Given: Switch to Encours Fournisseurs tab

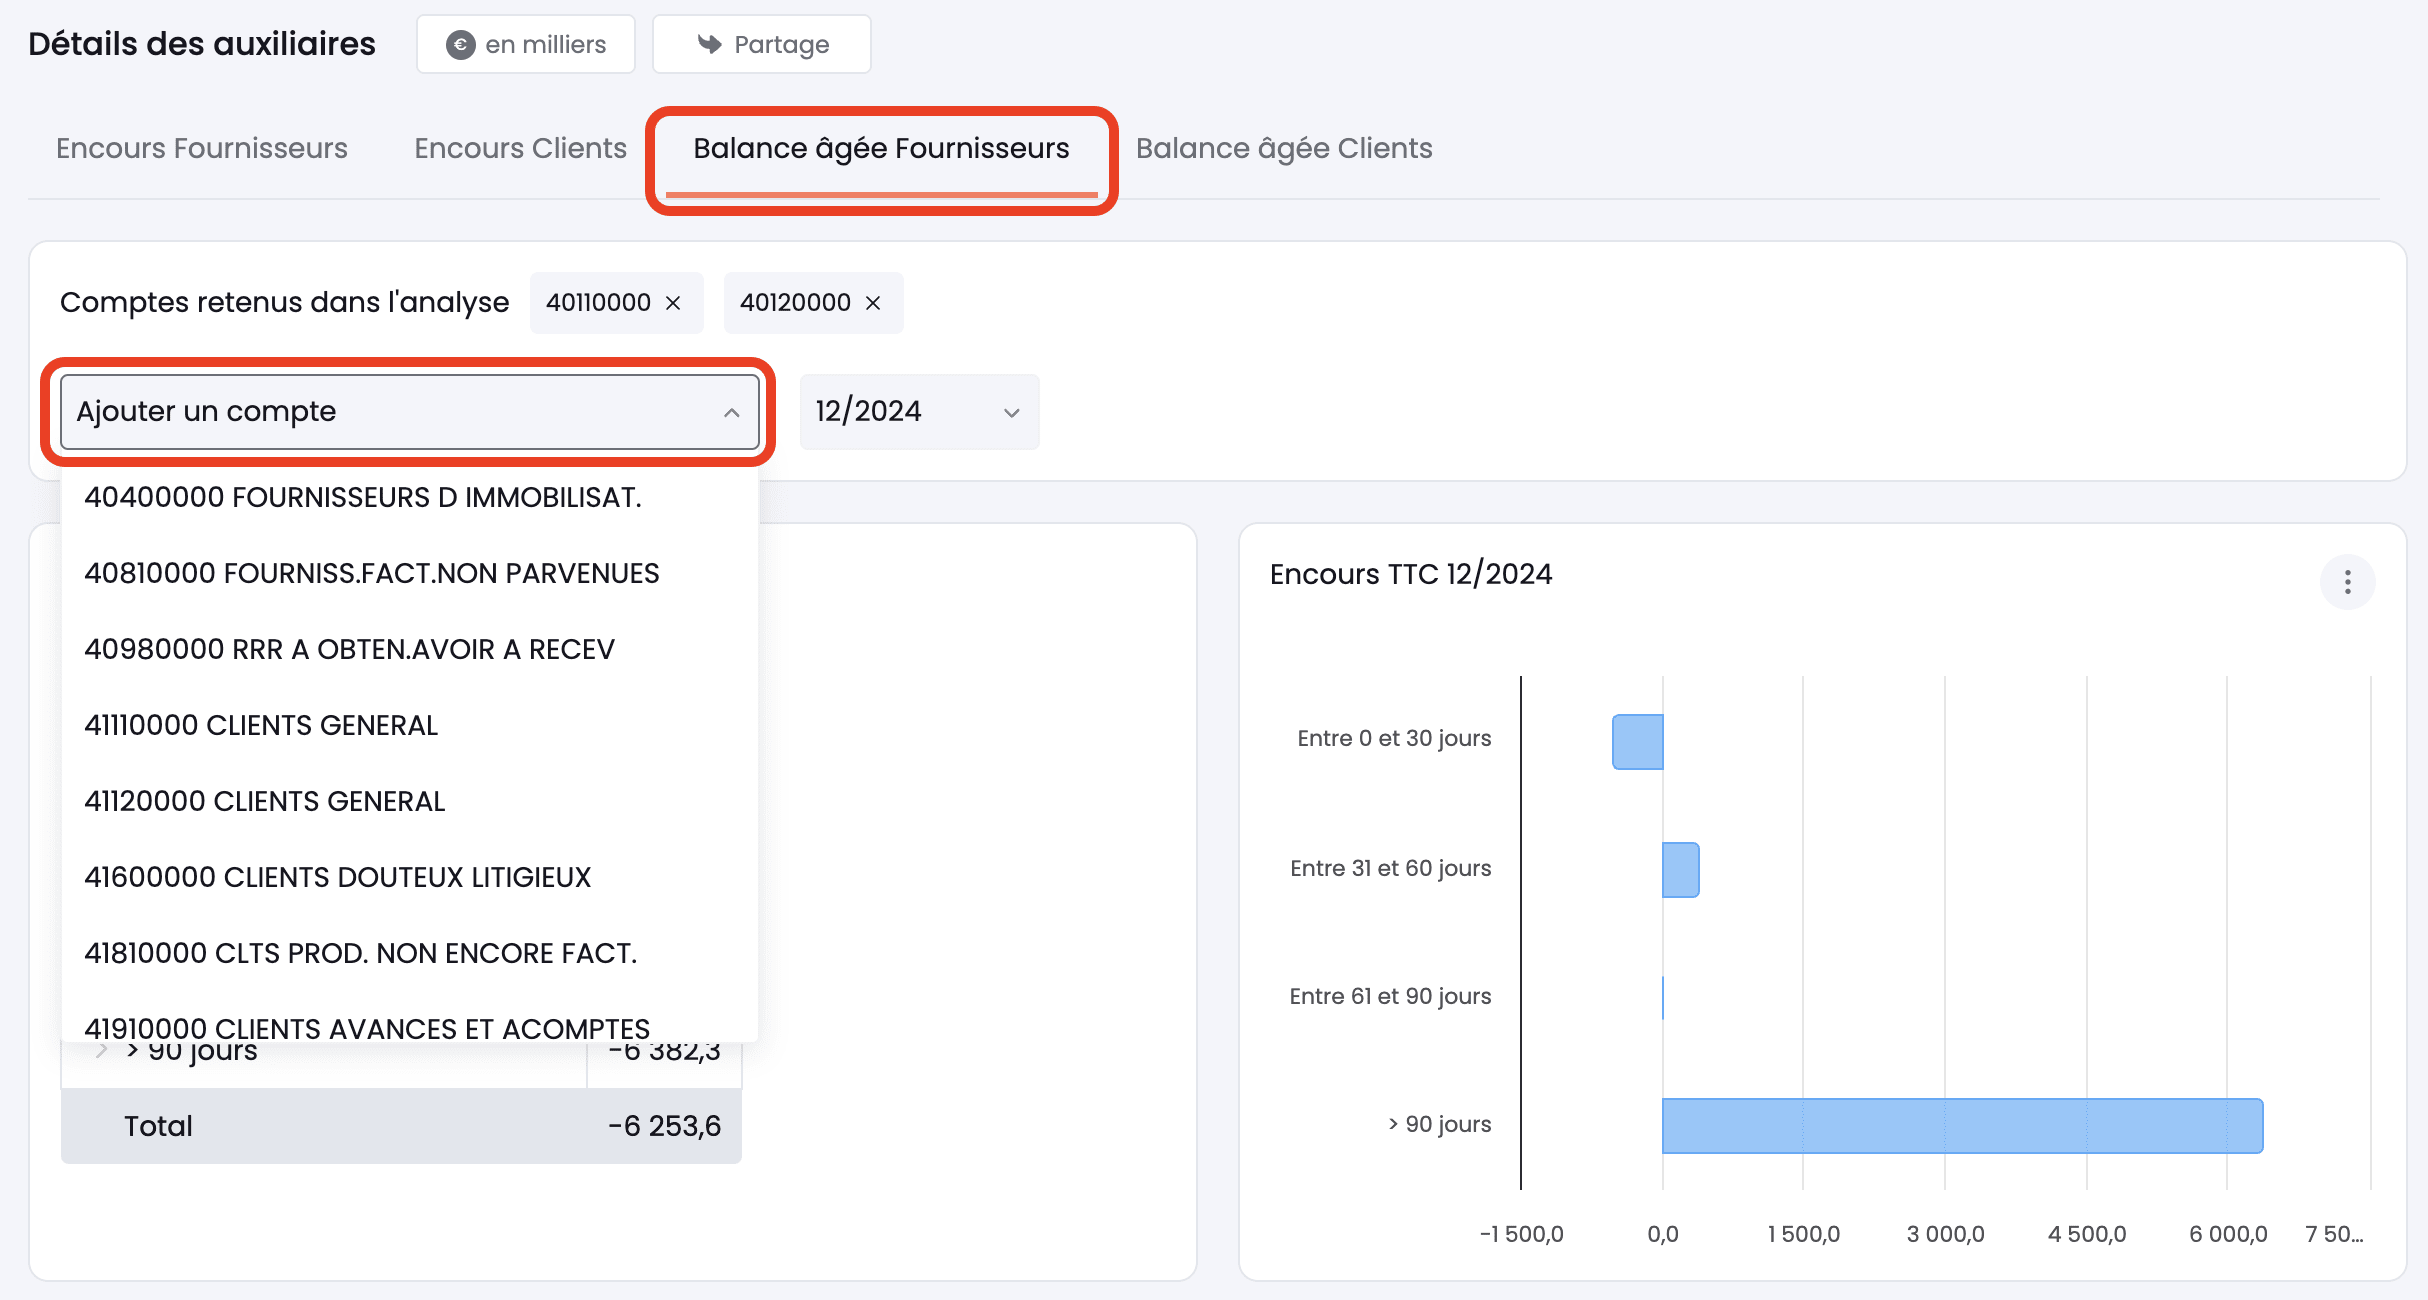Looking at the screenshot, I should (x=202, y=148).
